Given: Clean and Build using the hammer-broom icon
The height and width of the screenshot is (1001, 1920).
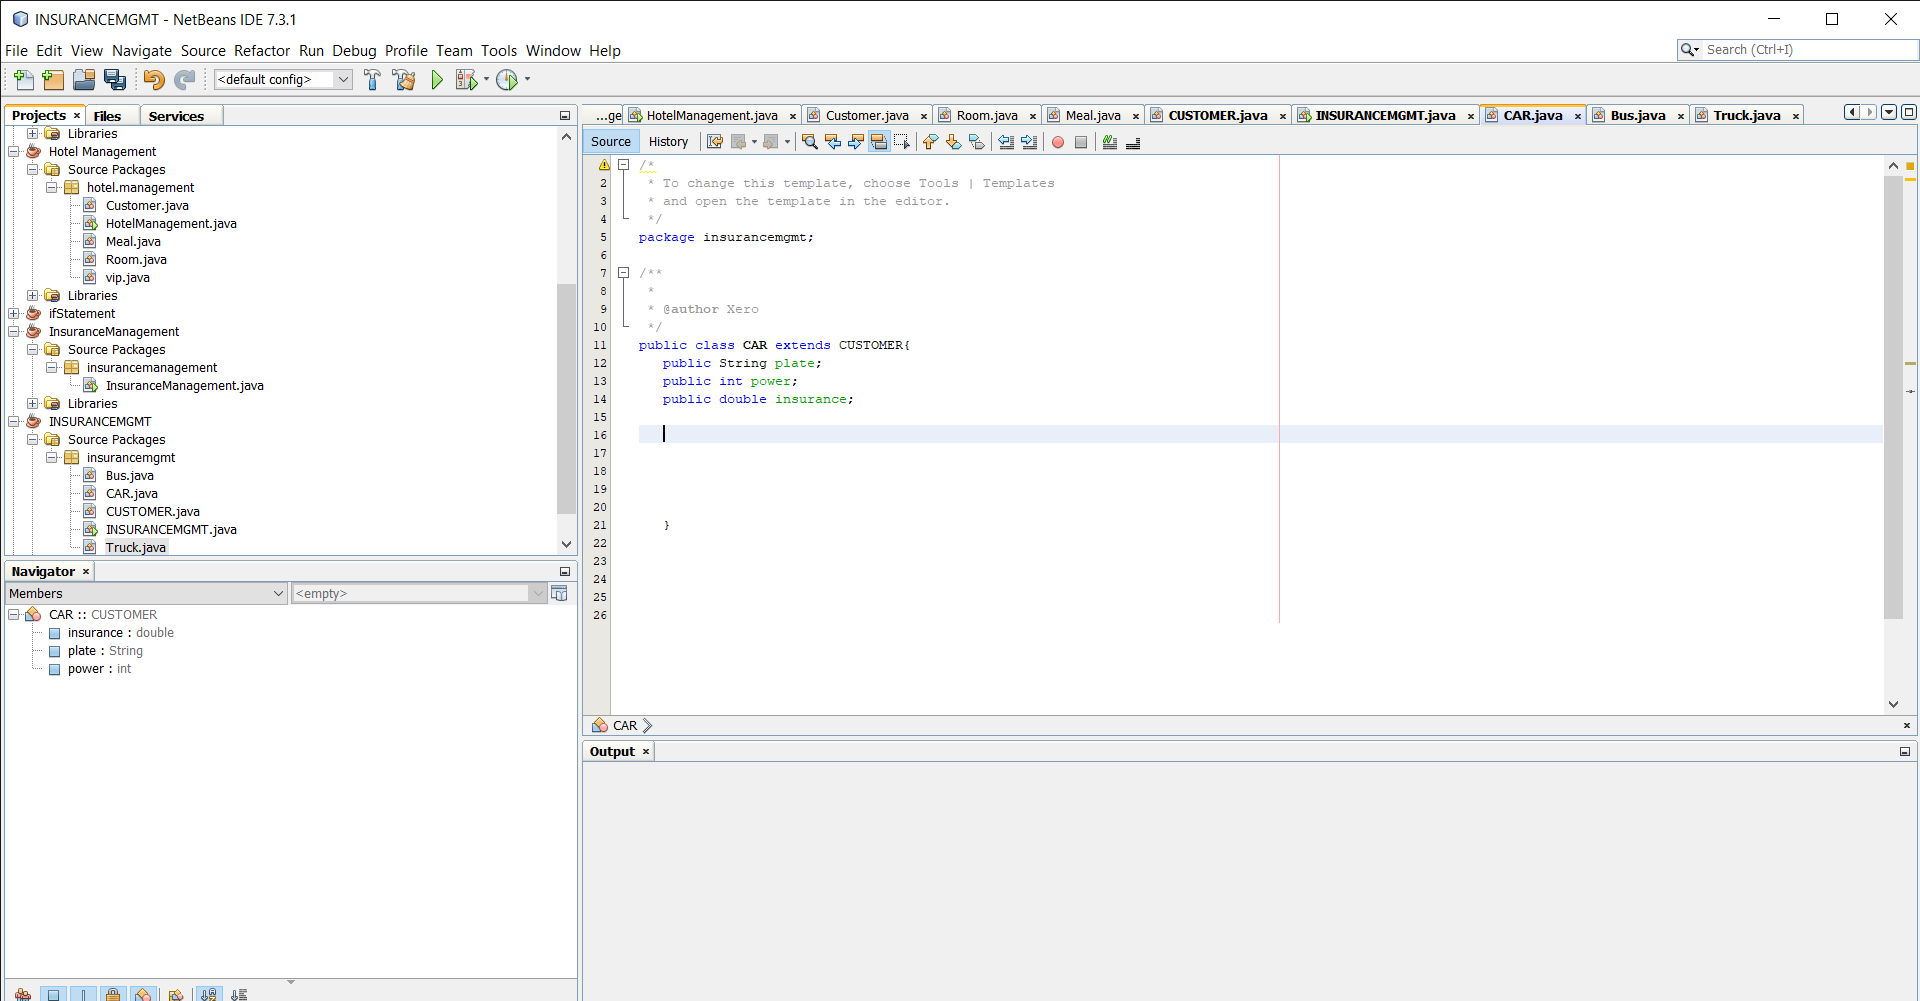Looking at the screenshot, I should tap(404, 79).
